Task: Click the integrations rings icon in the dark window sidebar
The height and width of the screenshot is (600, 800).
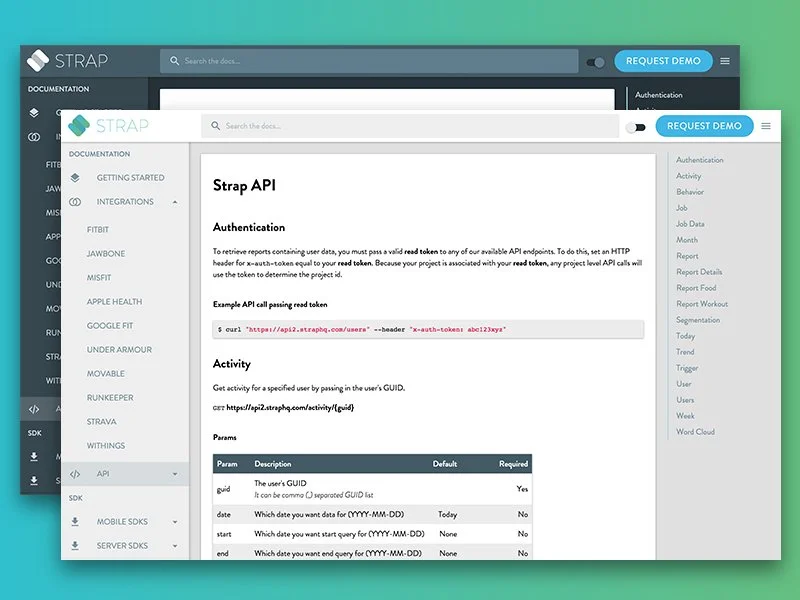Action: 34,137
